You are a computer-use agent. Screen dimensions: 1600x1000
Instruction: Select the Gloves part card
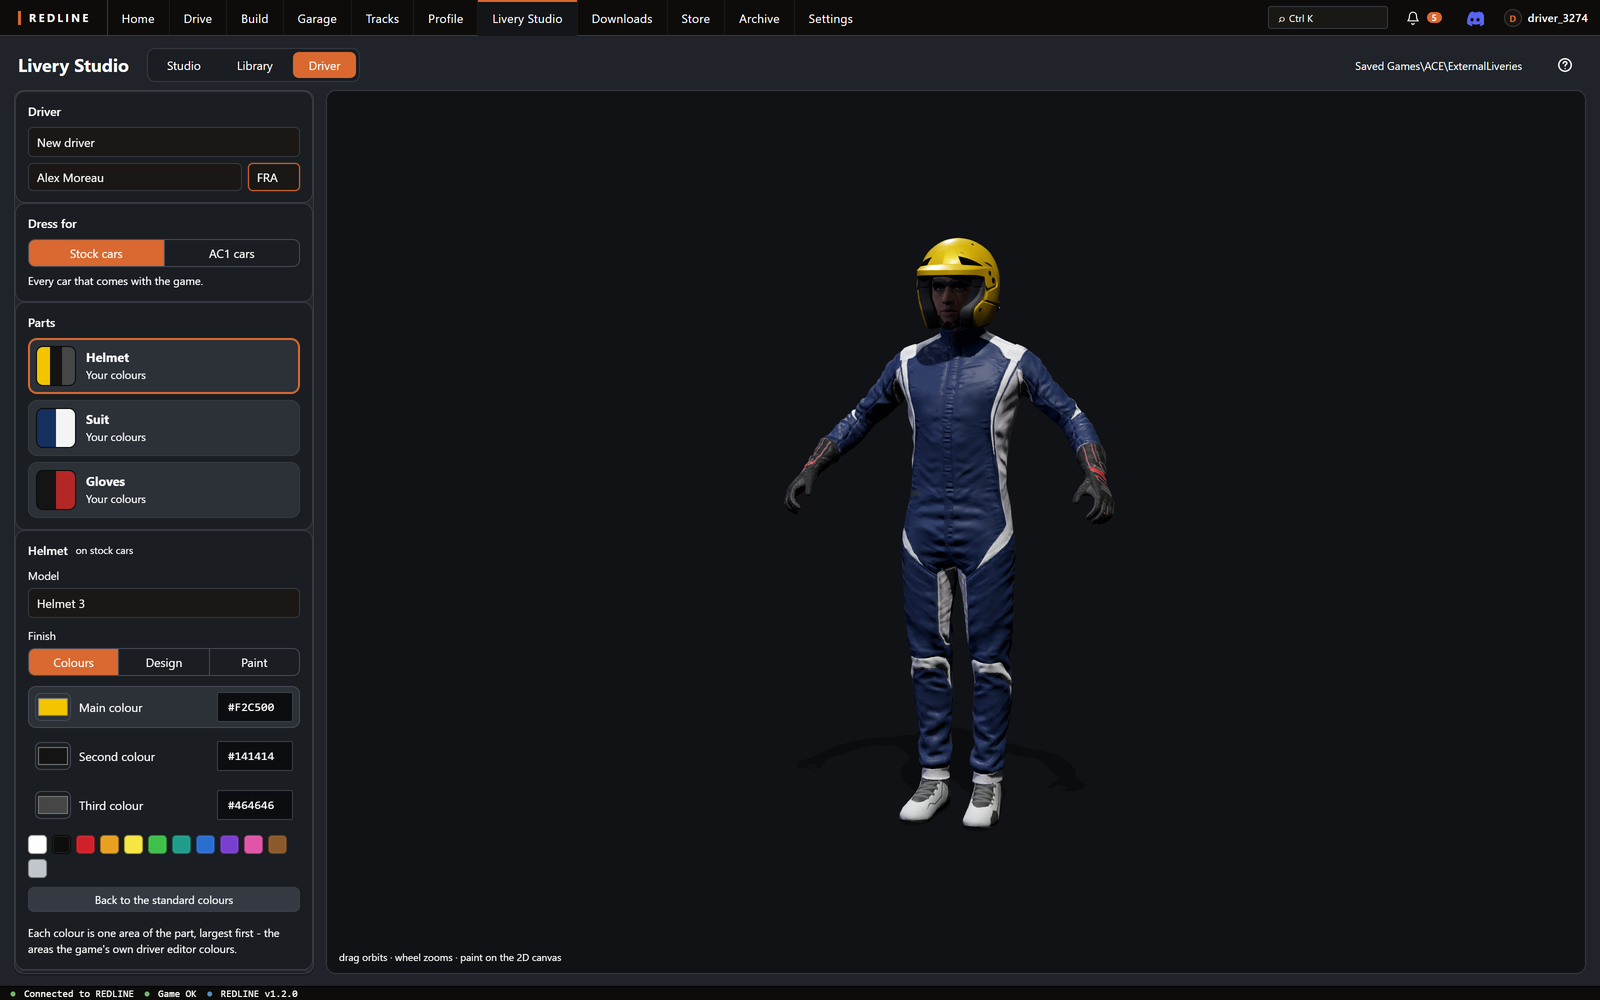tap(164, 490)
